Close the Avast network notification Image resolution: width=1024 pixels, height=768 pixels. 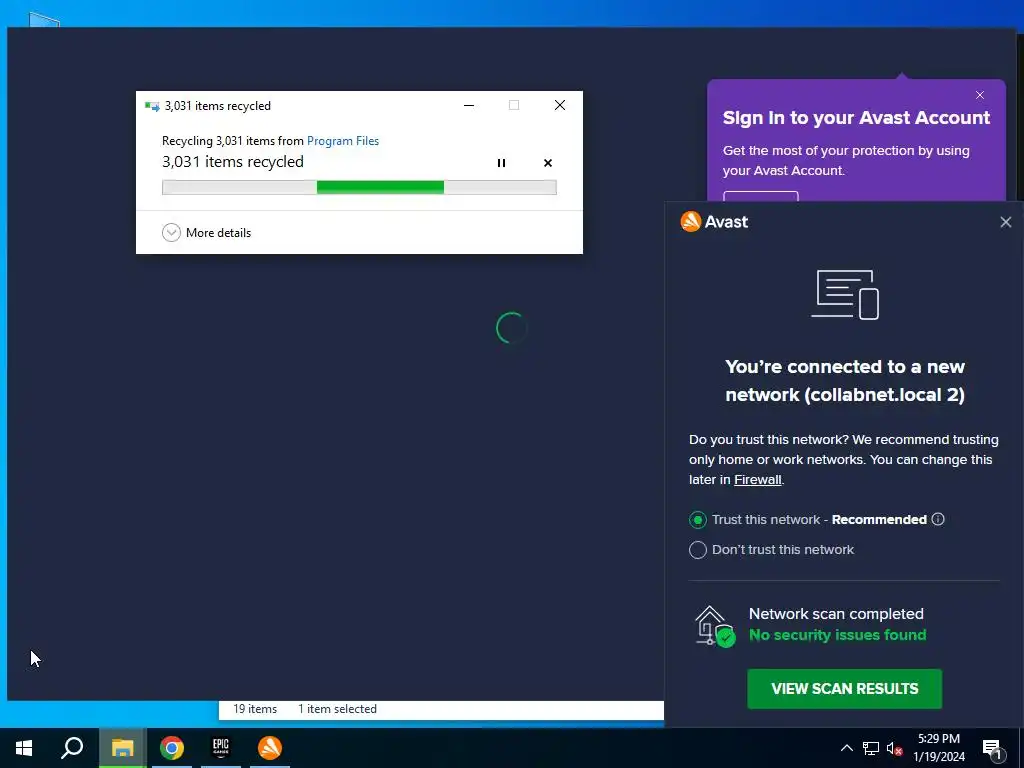(x=1006, y=222)
